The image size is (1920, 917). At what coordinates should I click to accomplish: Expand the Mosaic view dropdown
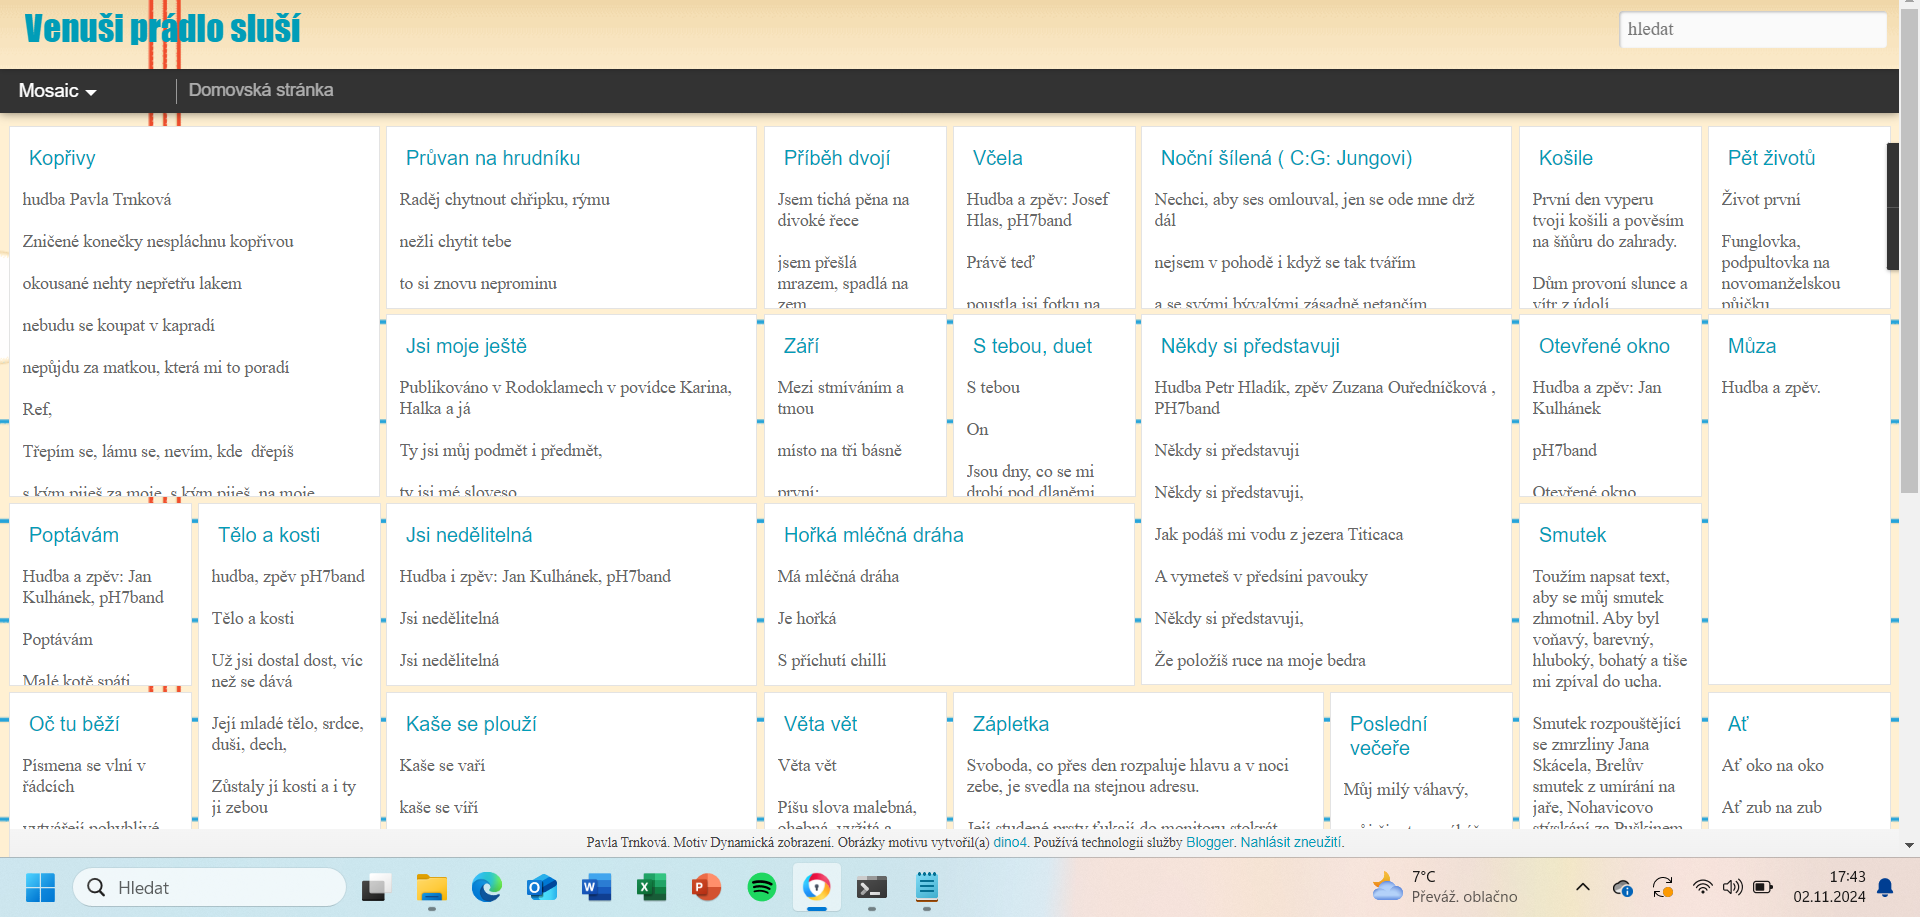(57, 91)
